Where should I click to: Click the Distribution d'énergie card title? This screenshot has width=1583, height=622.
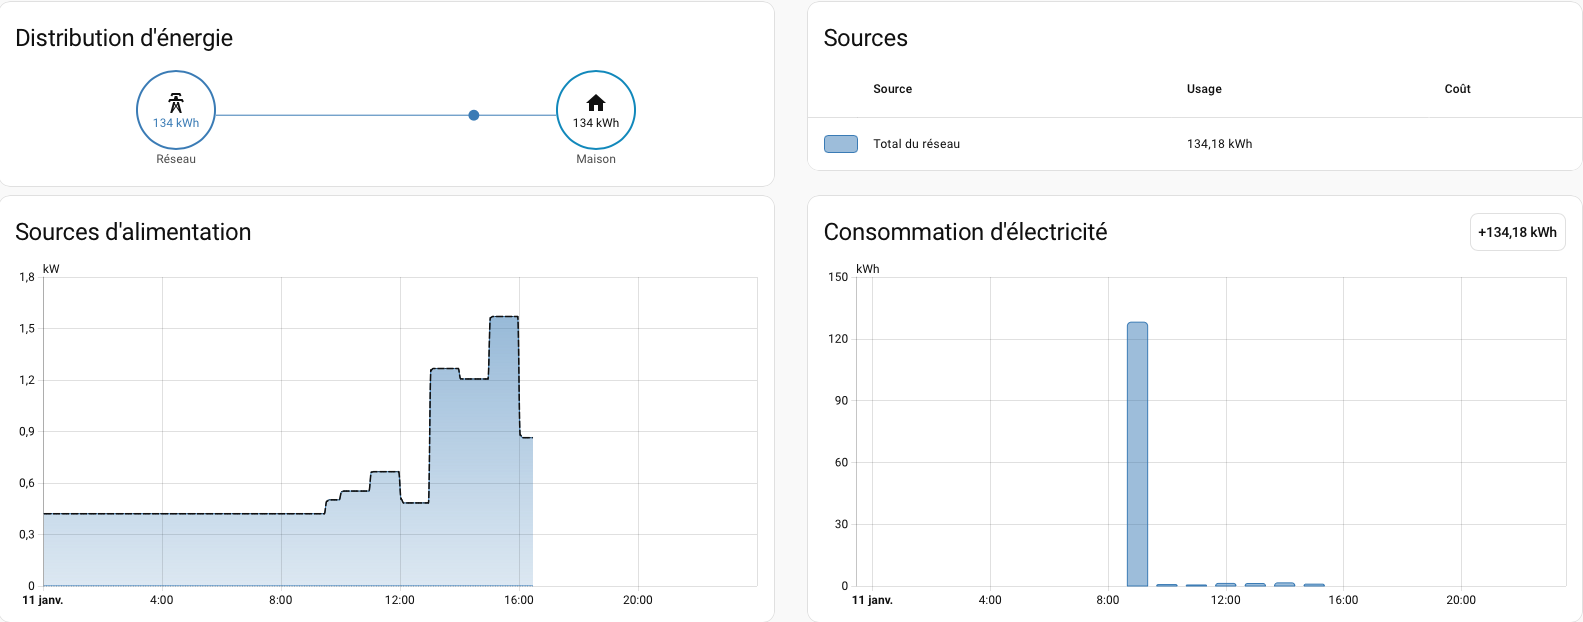tap(124, 38)
